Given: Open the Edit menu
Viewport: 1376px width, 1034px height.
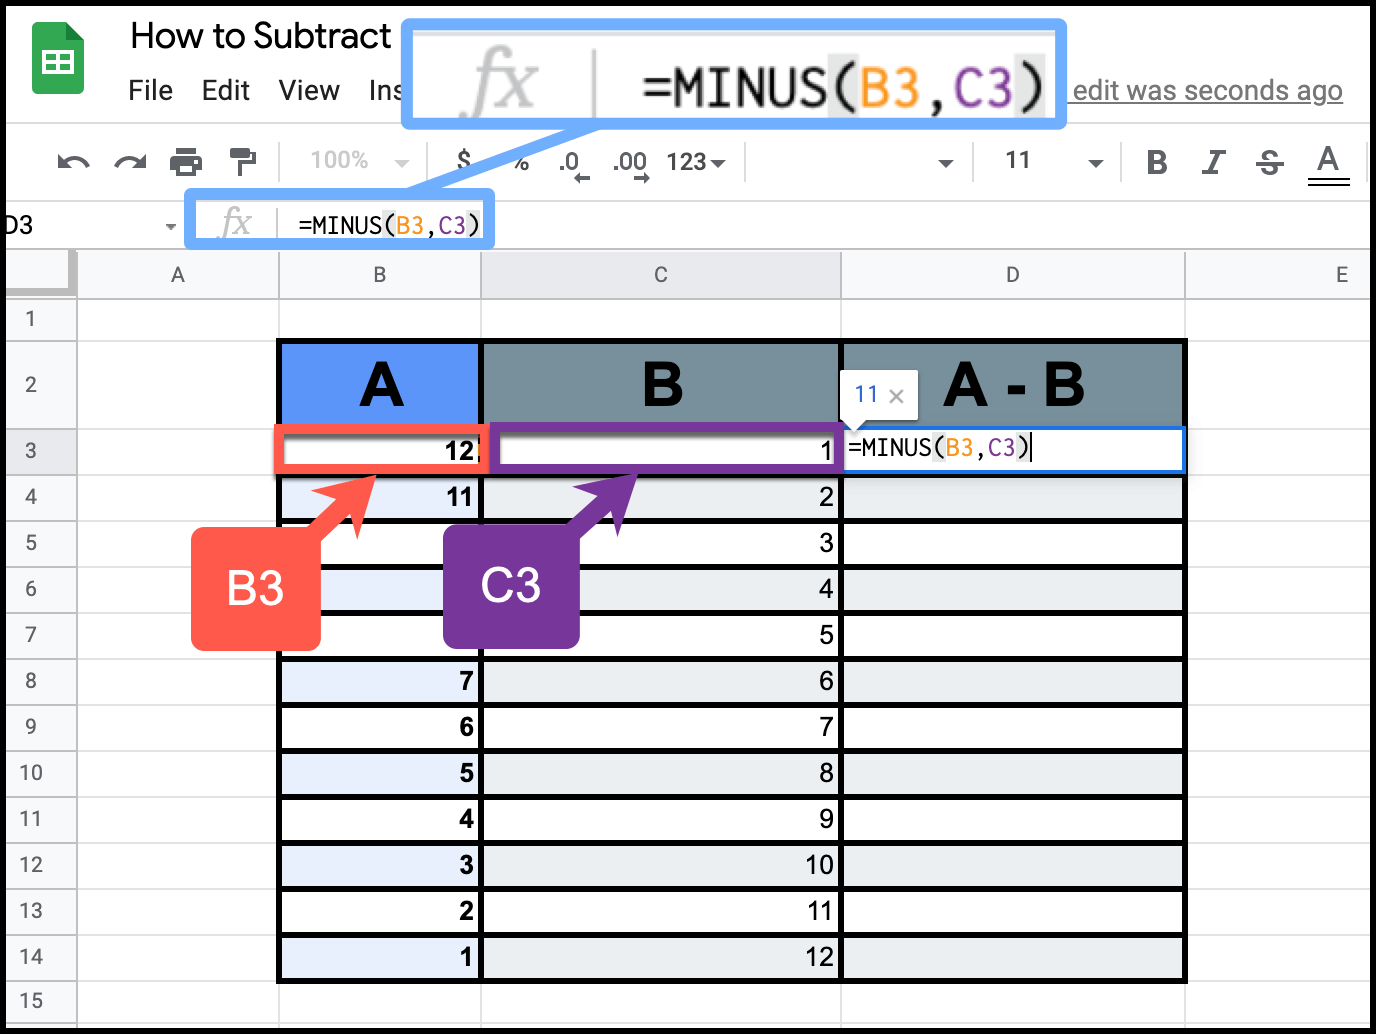Looking at the screenshot, I should (226, 90).
